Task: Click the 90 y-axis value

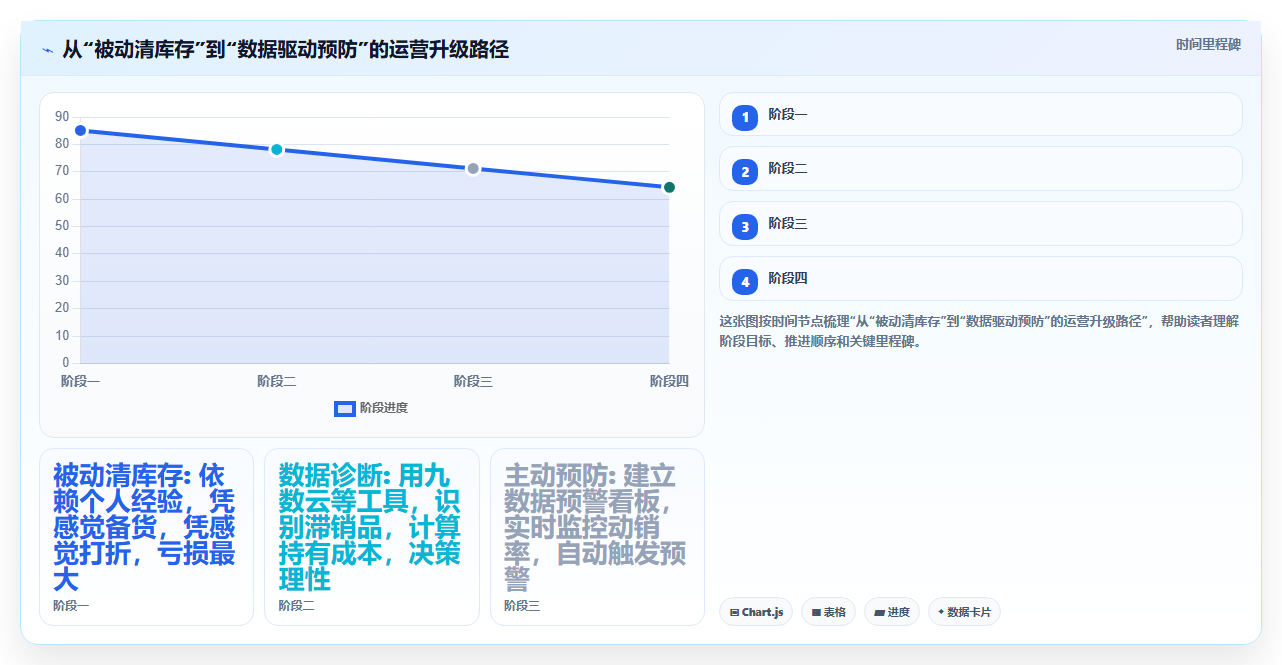Action: [x=62, y=117]
